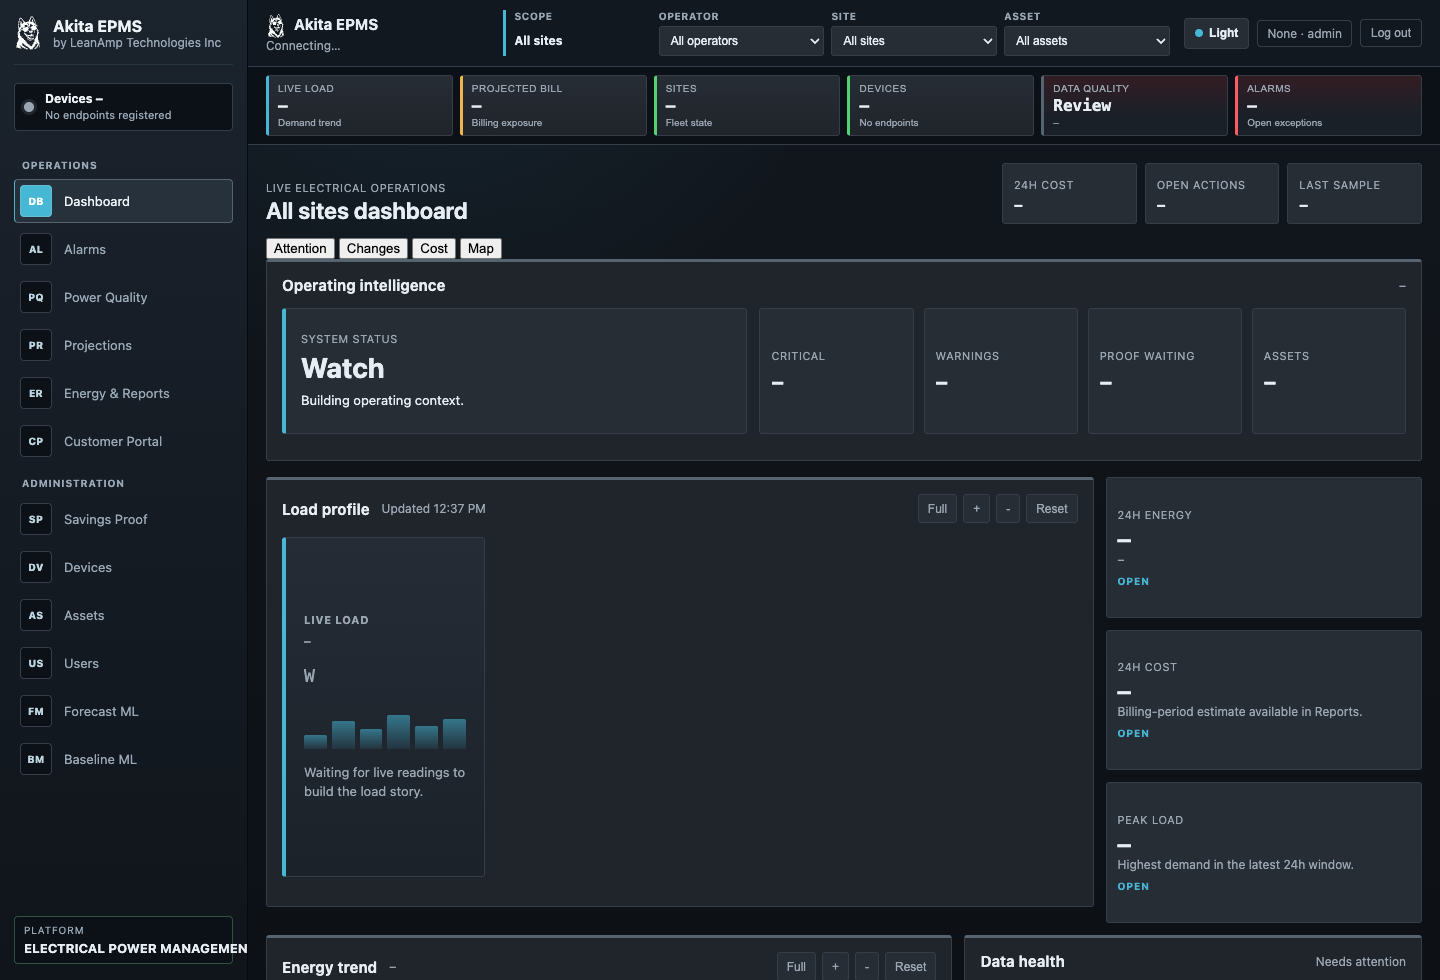Click the Platform Electrical Power Management box
This screenshot has width=1440, height=980.
click(x=123, y=940)
